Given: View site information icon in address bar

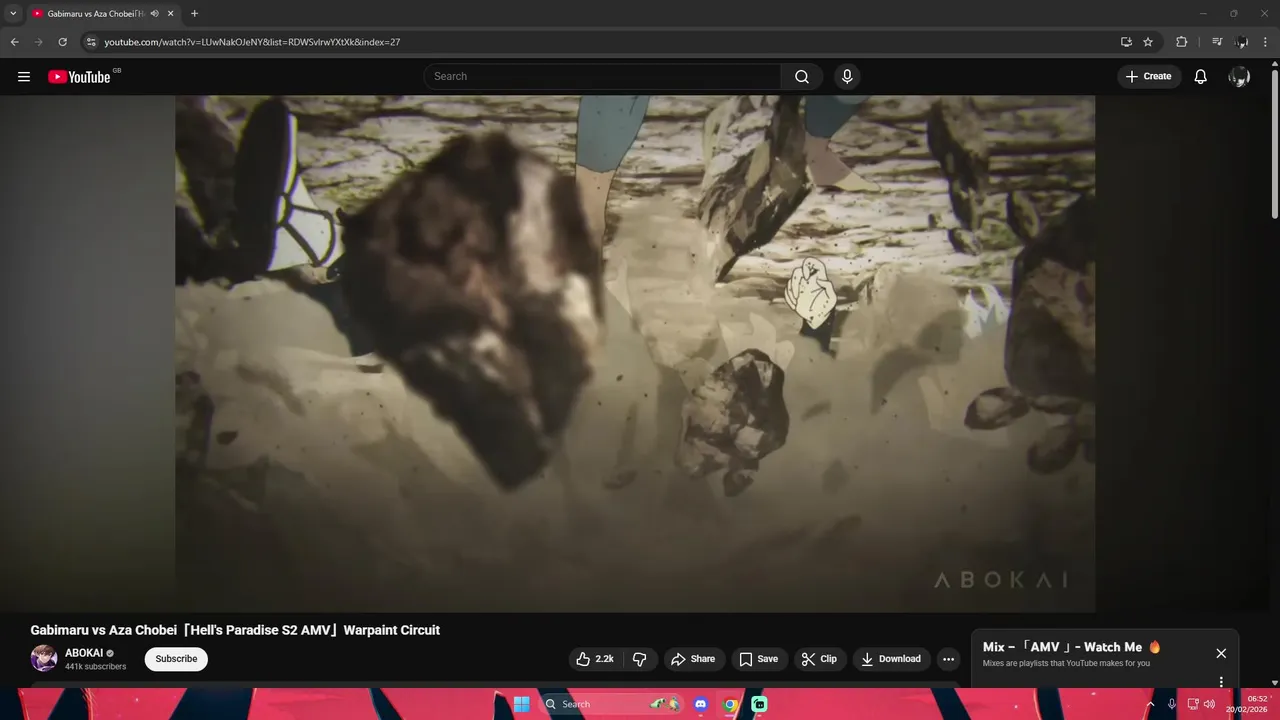Looking at the screenshot, I should tap(91, 42).
